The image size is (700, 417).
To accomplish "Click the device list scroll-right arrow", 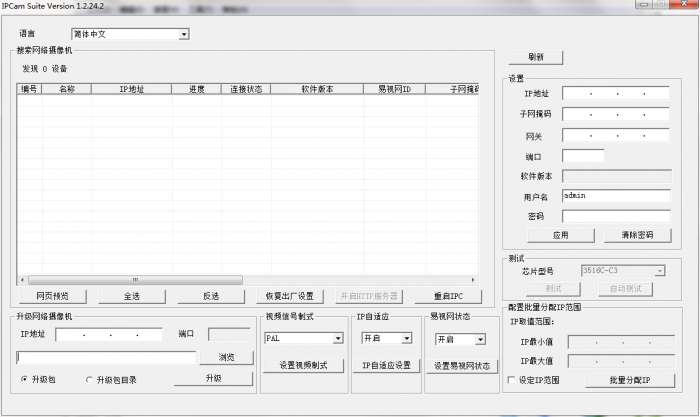I will 473,280.
